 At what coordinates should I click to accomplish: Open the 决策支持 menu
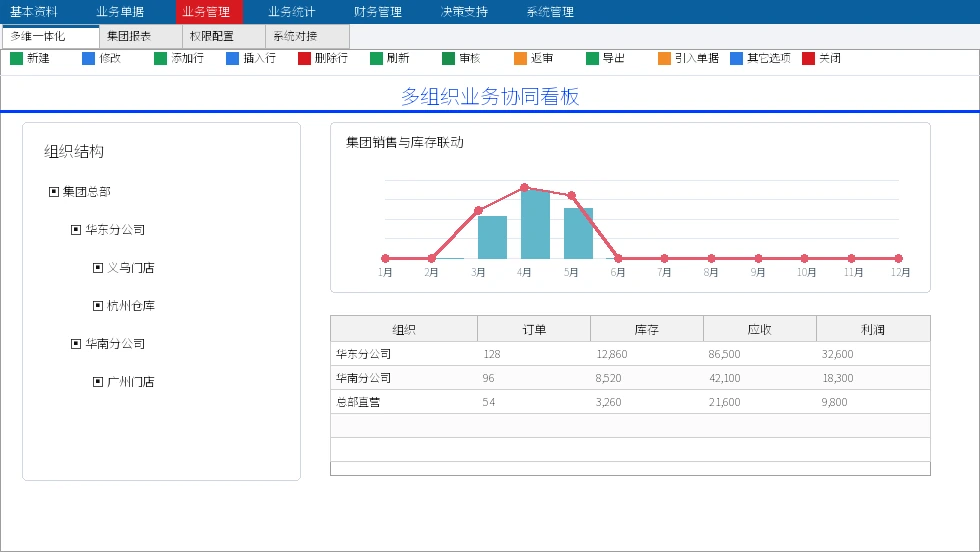464,12
